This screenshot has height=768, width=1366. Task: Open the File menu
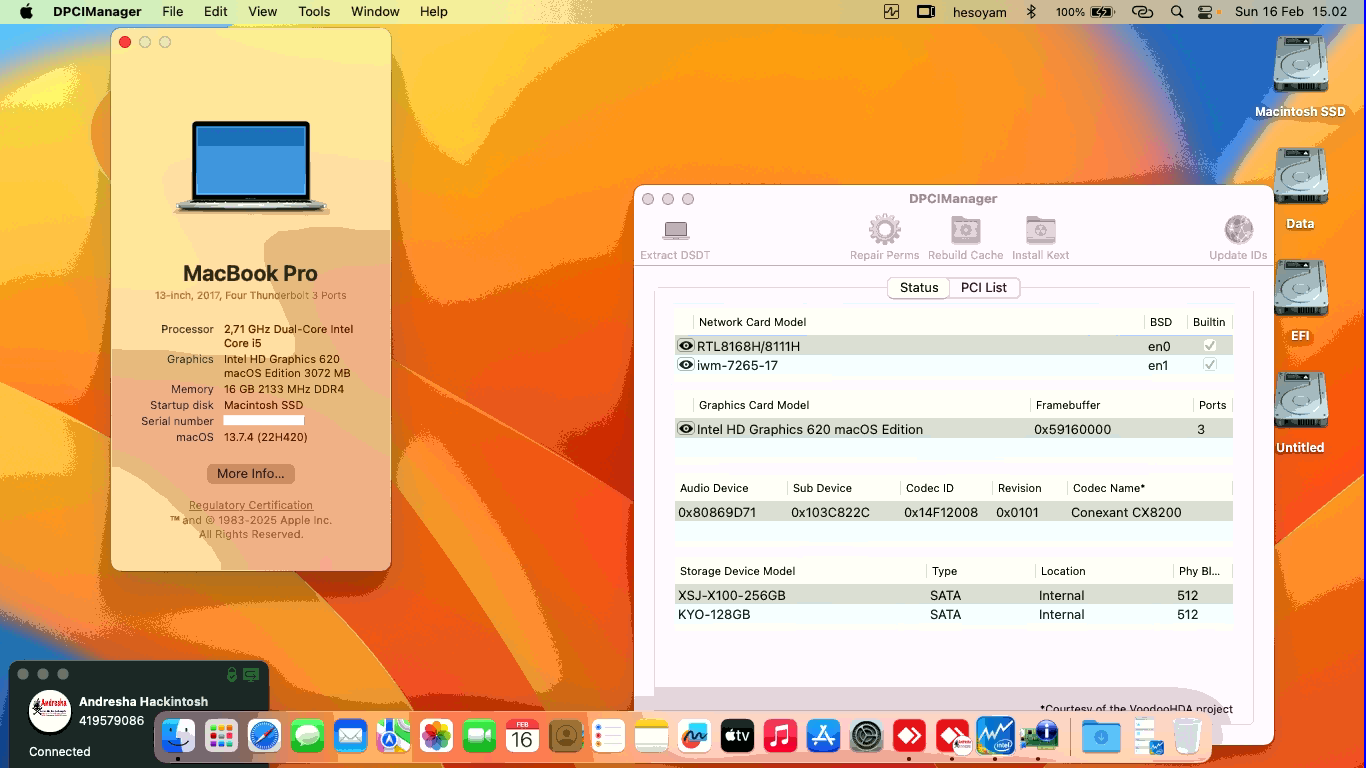pos(173,11)
